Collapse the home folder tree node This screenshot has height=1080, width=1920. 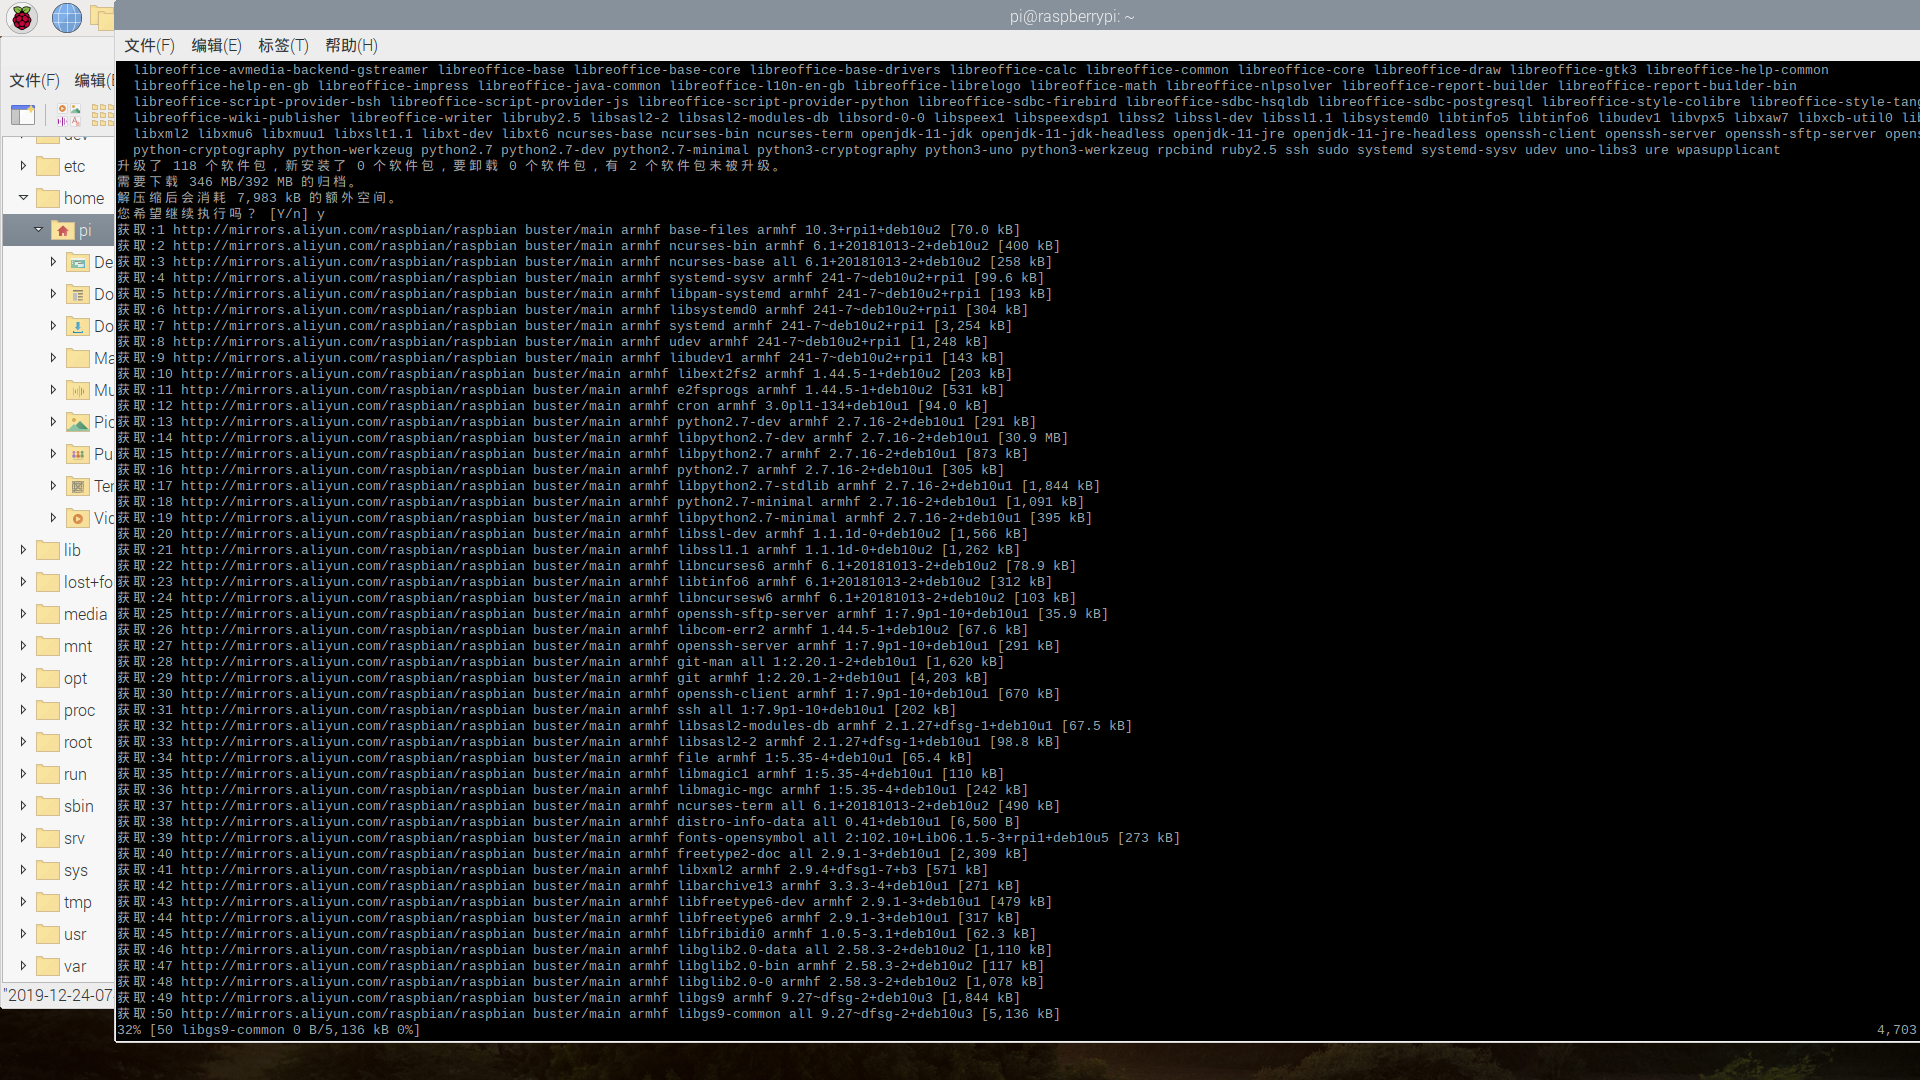coord(23,198)
